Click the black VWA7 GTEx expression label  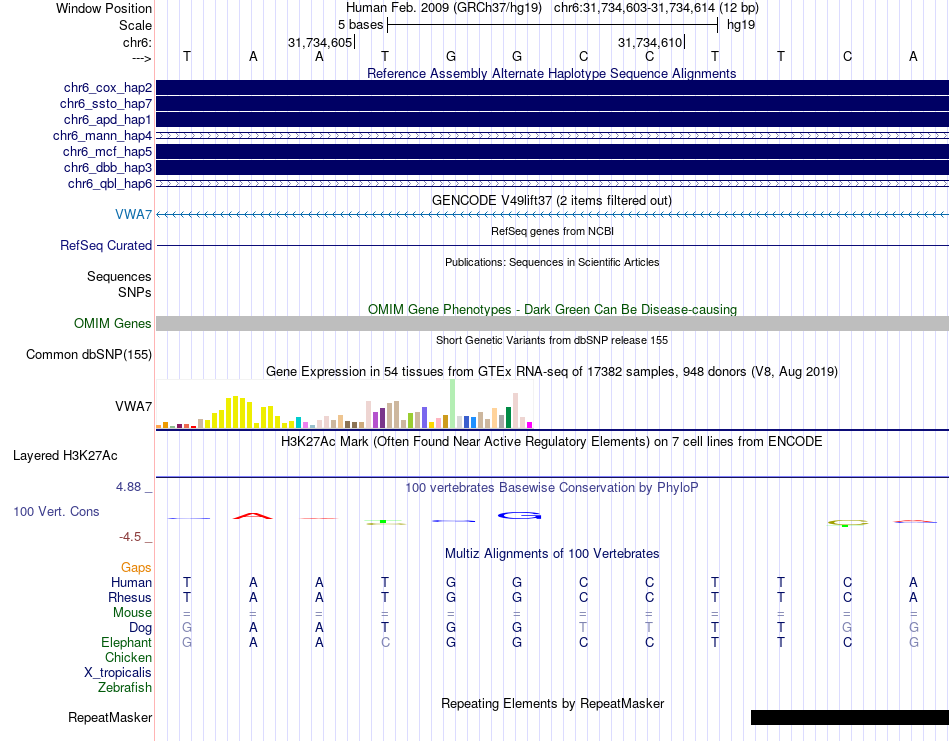tap(133, 407)
